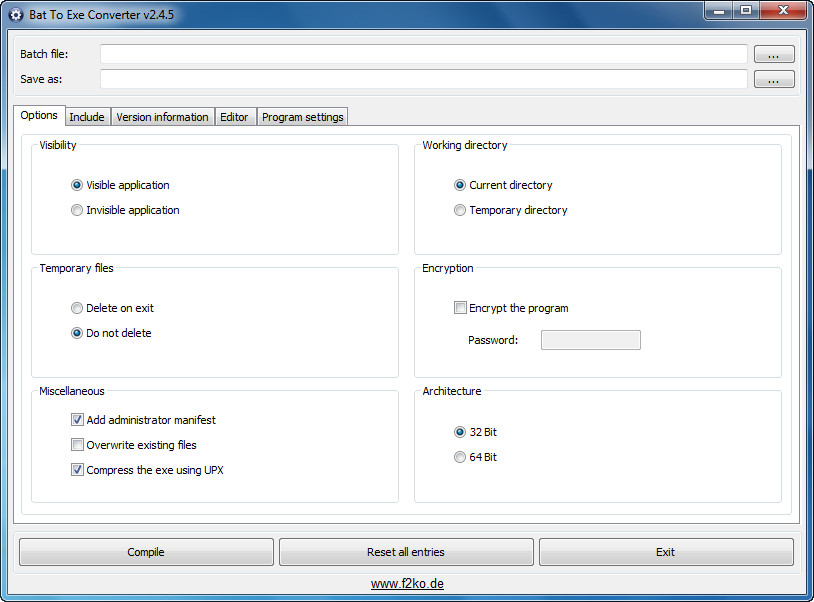Enable Overwrite existing files checkbox
814x602 pixels.
click(77, 445)
